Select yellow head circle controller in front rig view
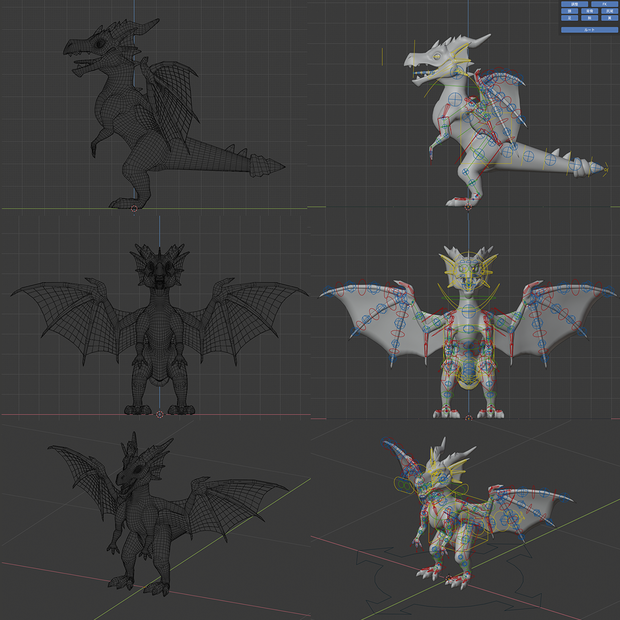 click(x=468, y=266)
